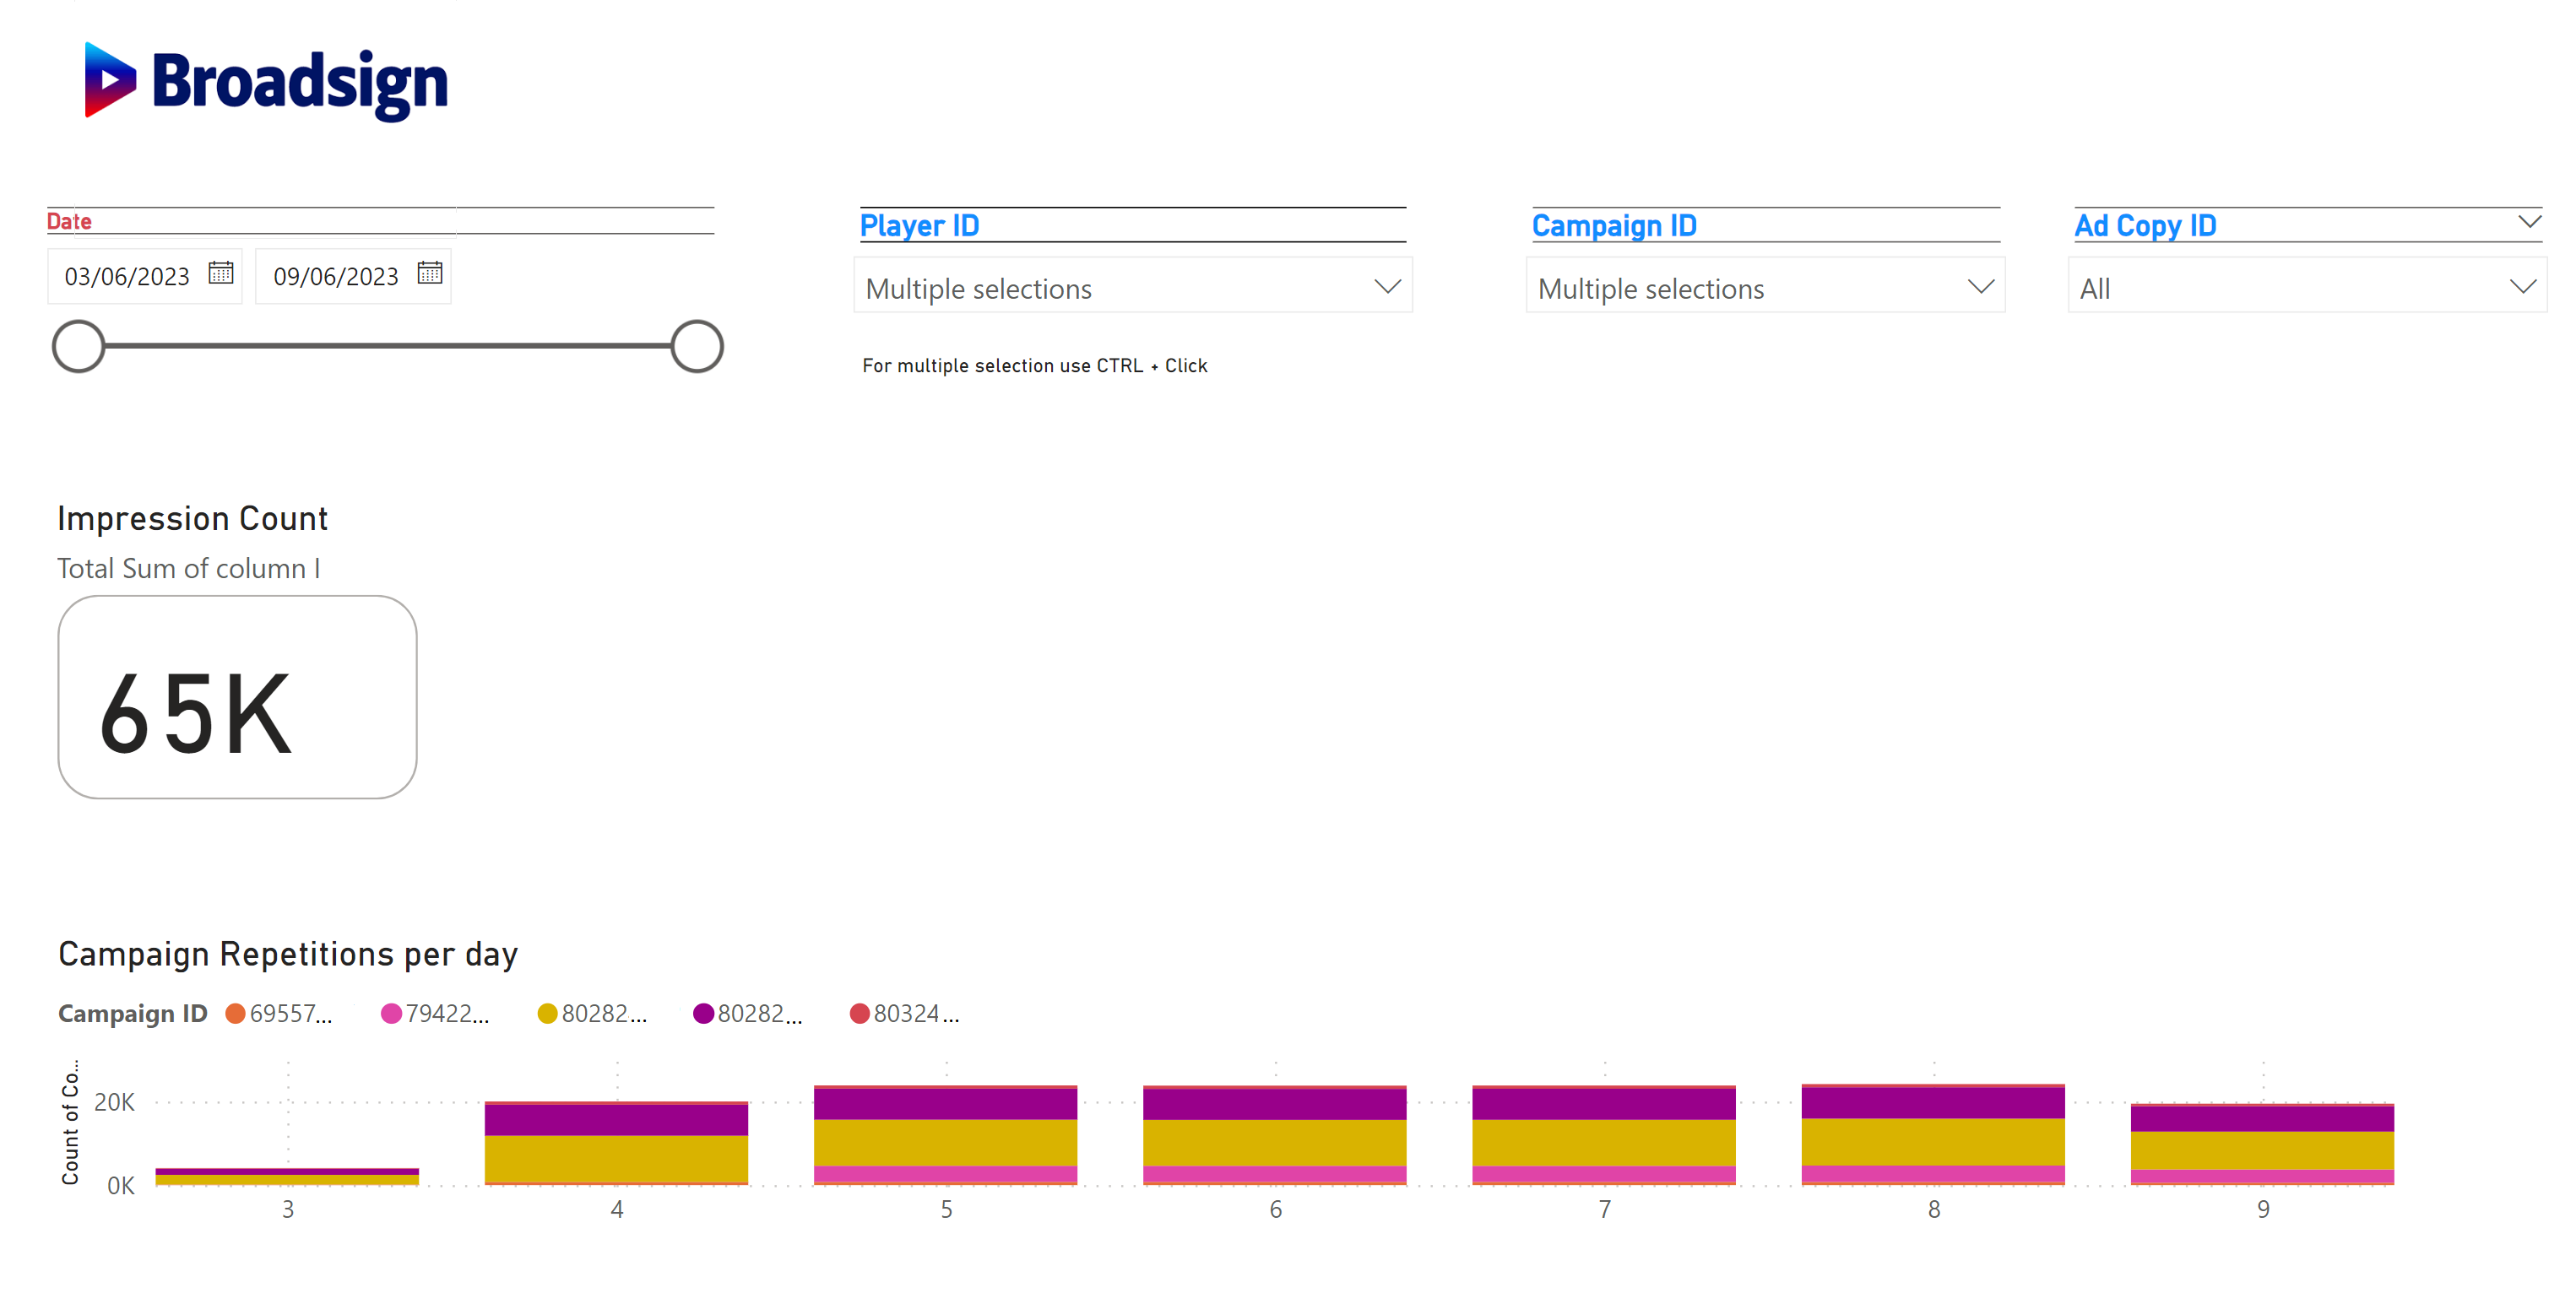This screenshot has width=2576, height=1293.
Task: Expand the Player ID dropdown
Action: coord(1386,287)
